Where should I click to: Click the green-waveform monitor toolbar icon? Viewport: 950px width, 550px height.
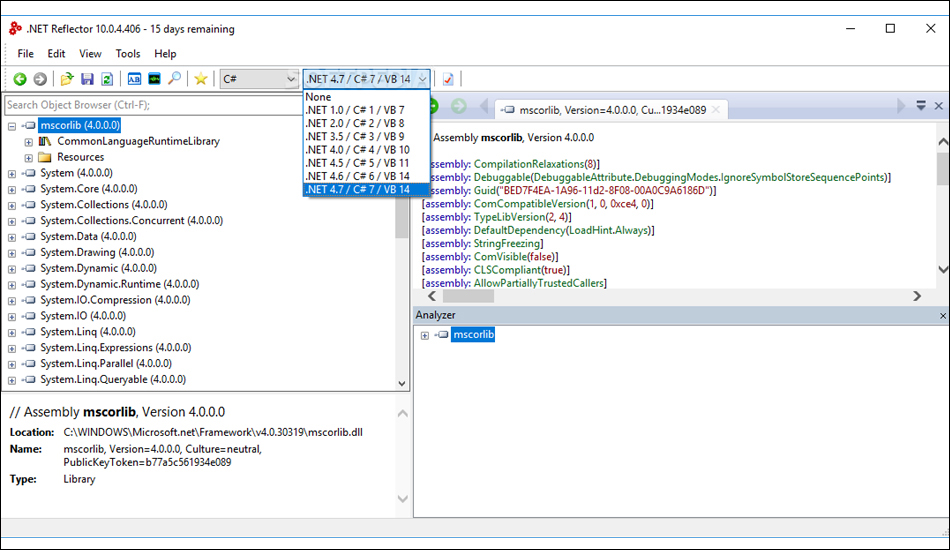tap(154, 79)
